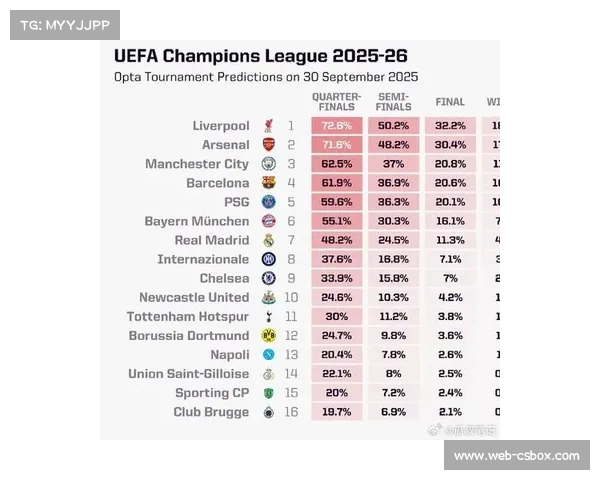
Task: Click the Club Brugge team name
Action: coord(211,412)
